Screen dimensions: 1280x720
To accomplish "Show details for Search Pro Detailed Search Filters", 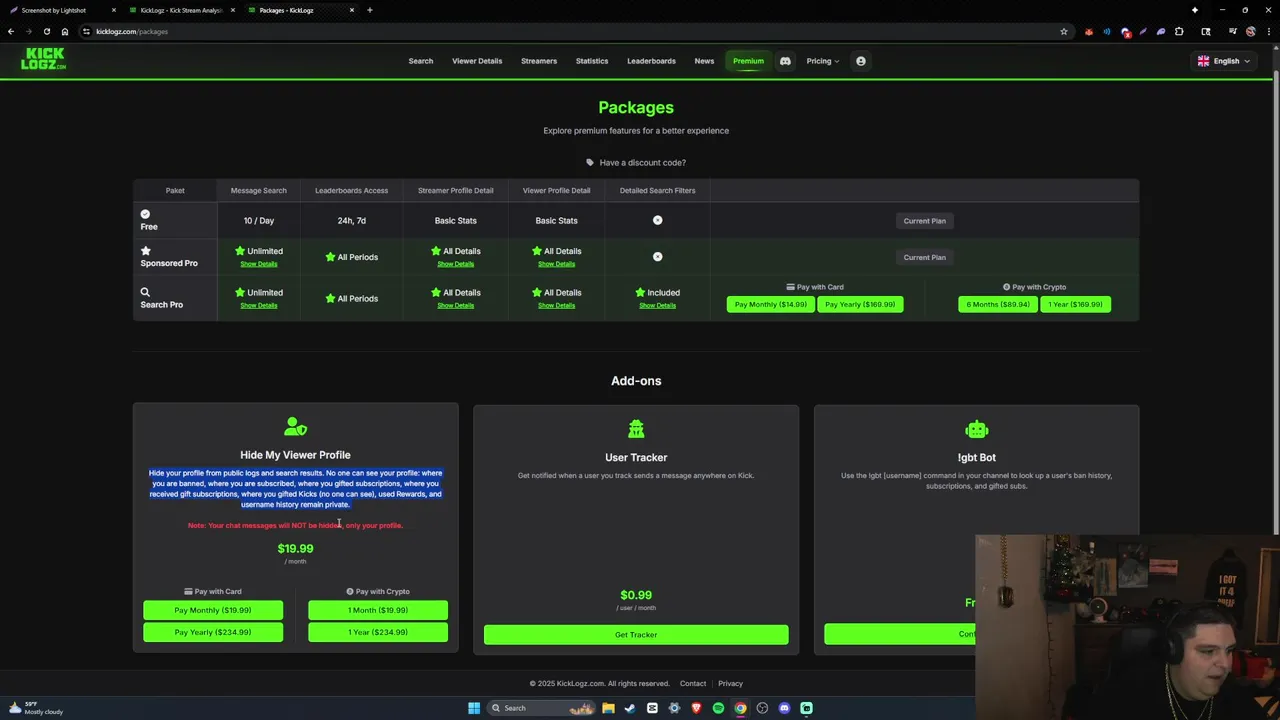I will 657,306.
